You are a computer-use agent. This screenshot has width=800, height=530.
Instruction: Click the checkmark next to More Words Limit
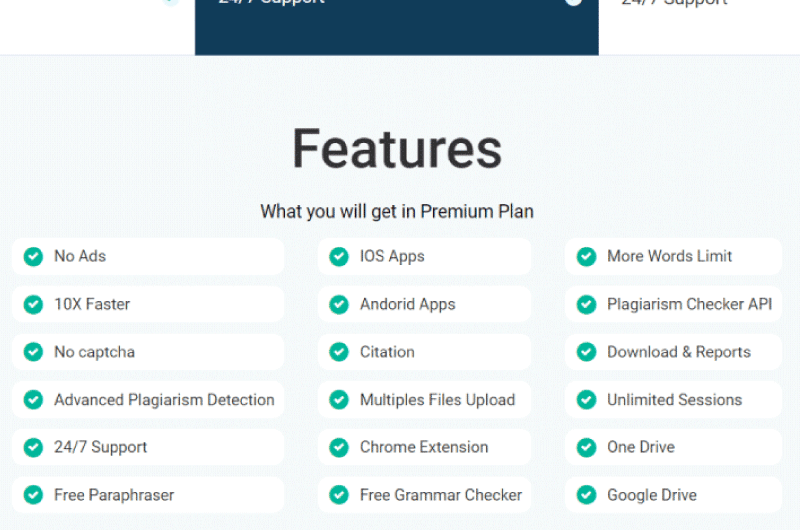tap(586, 257)
